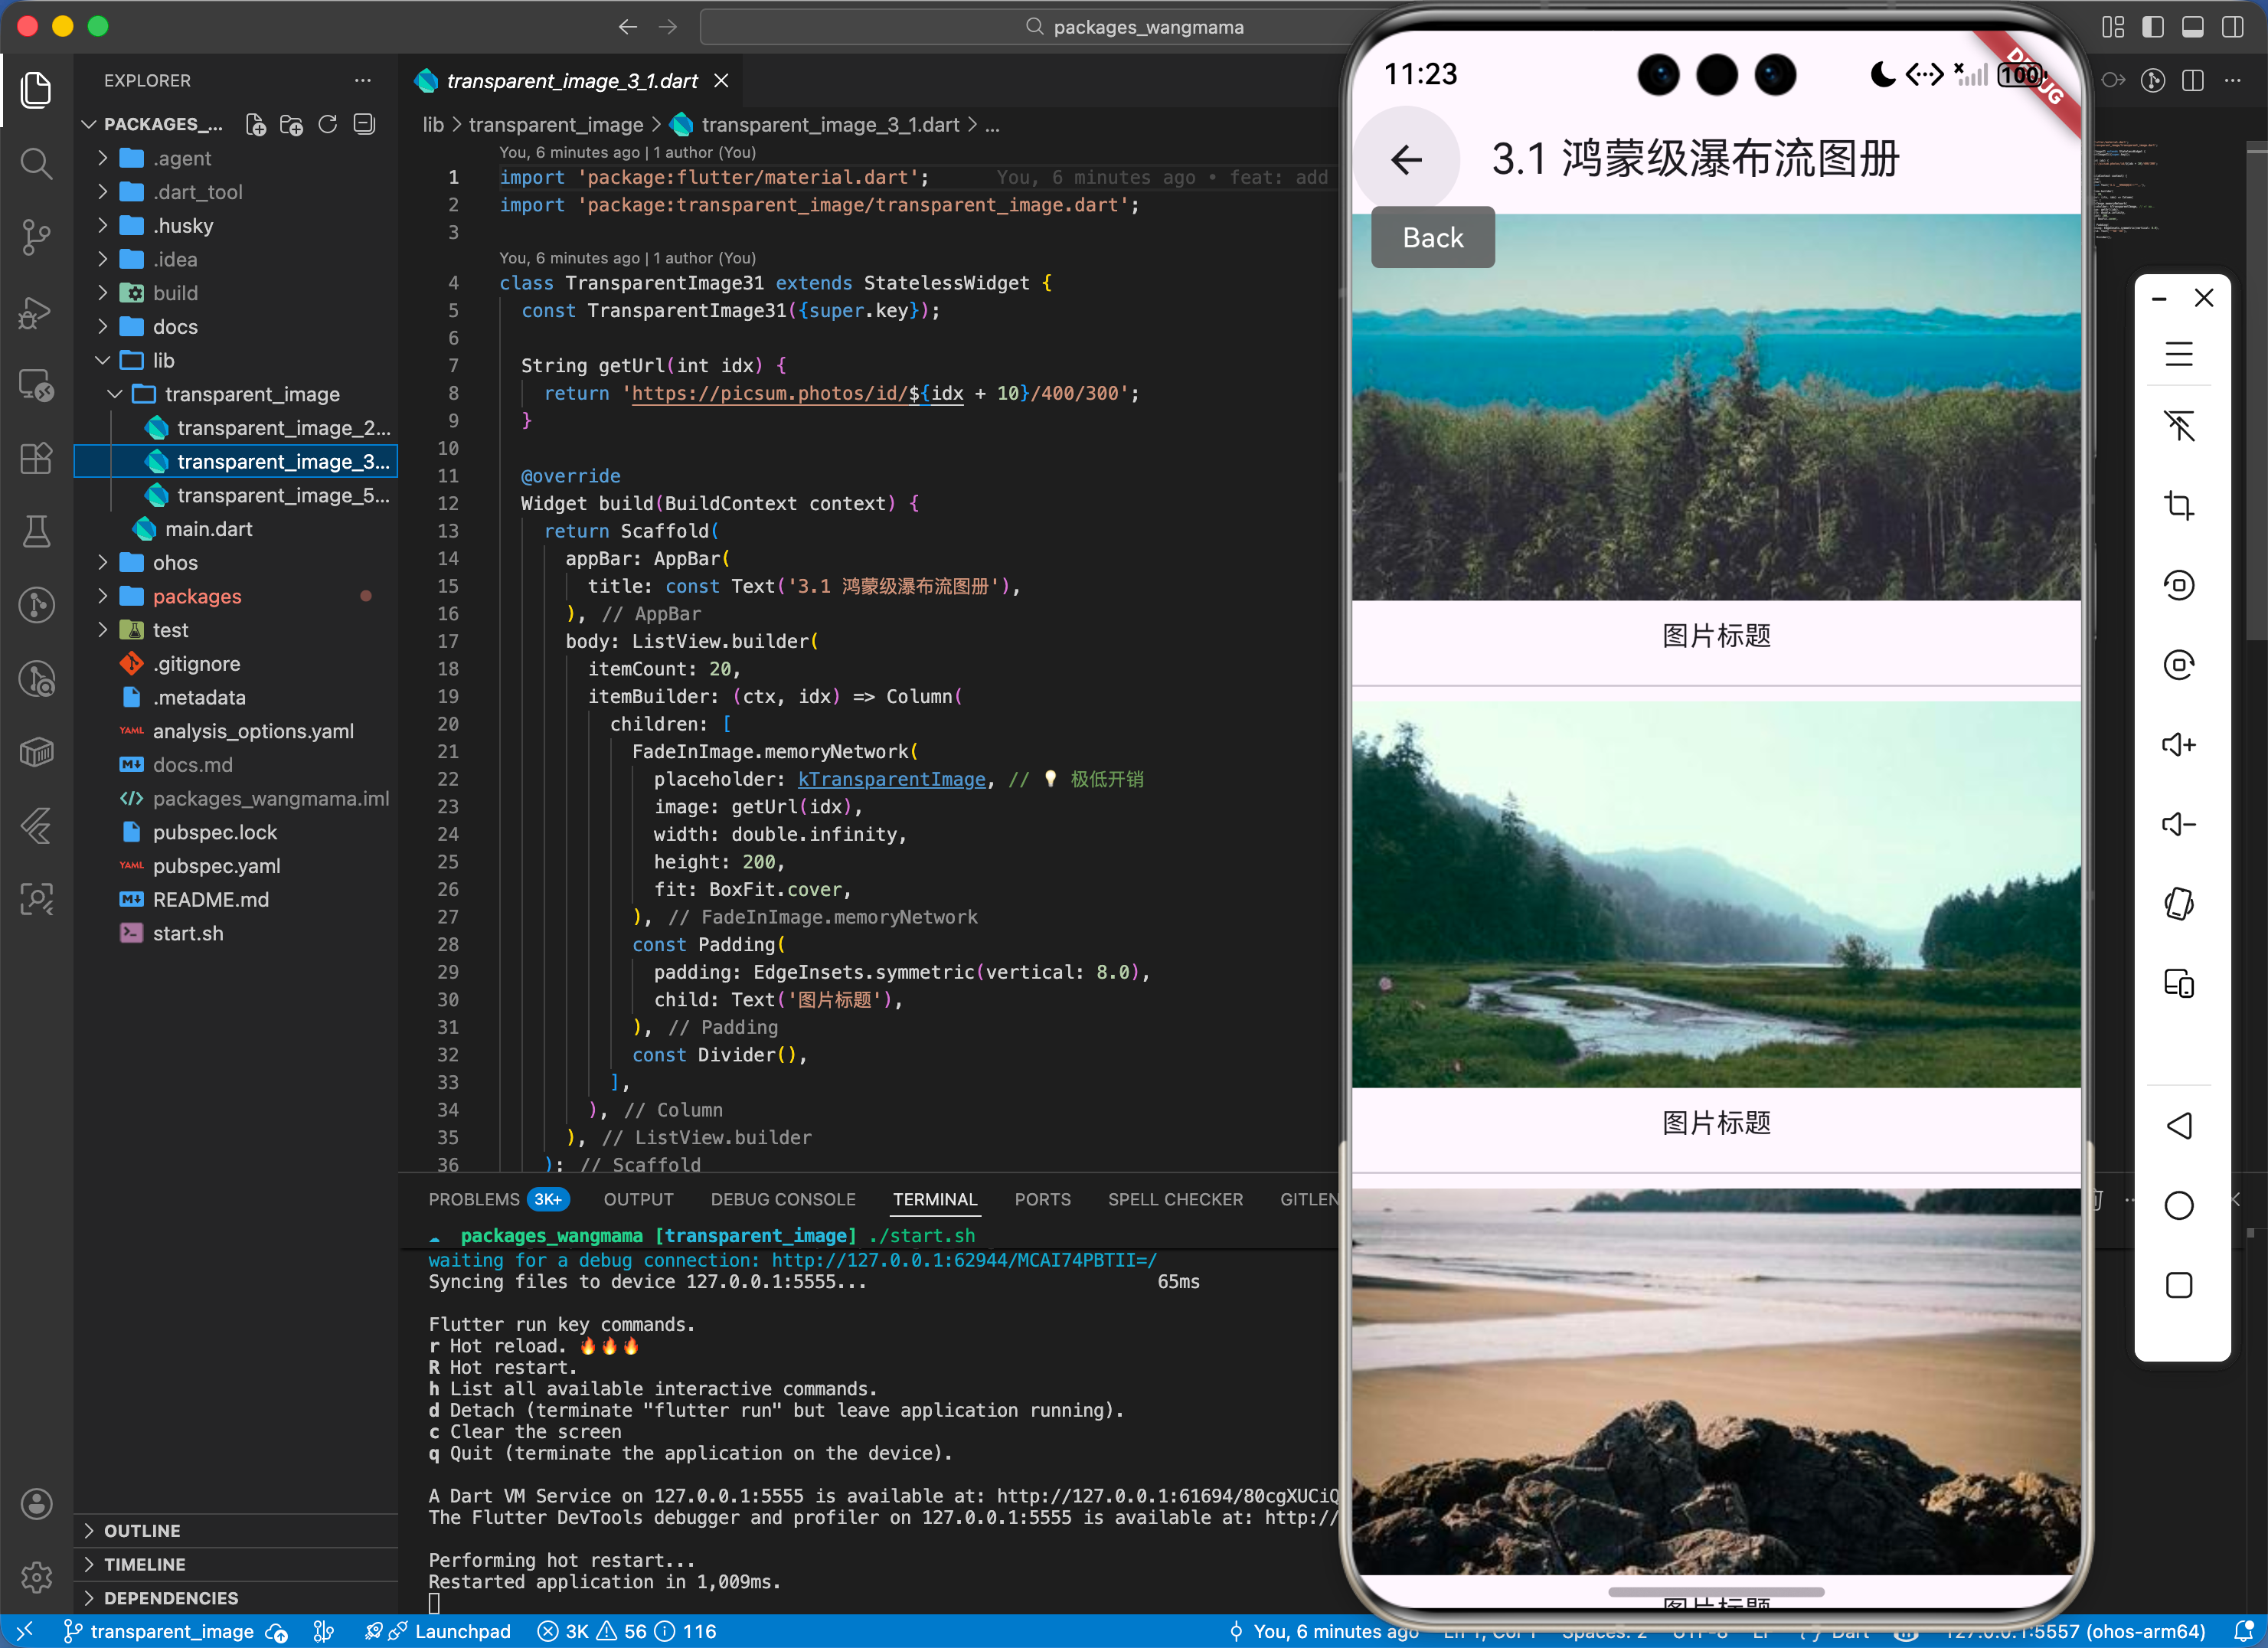
Task: Open the Search sidebar icon
Action: click(36, 163)
